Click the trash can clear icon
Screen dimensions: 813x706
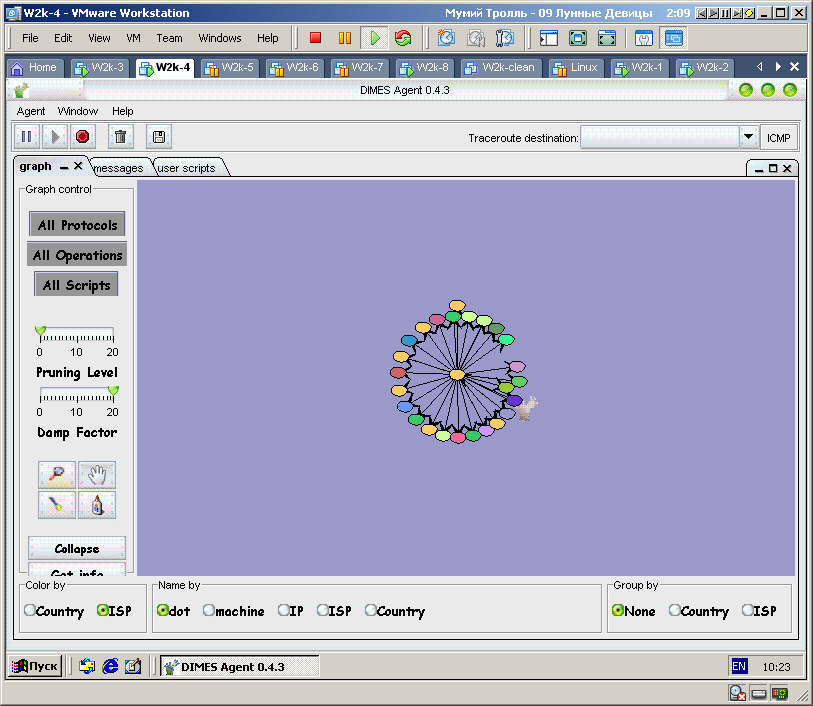coord(120,137)
